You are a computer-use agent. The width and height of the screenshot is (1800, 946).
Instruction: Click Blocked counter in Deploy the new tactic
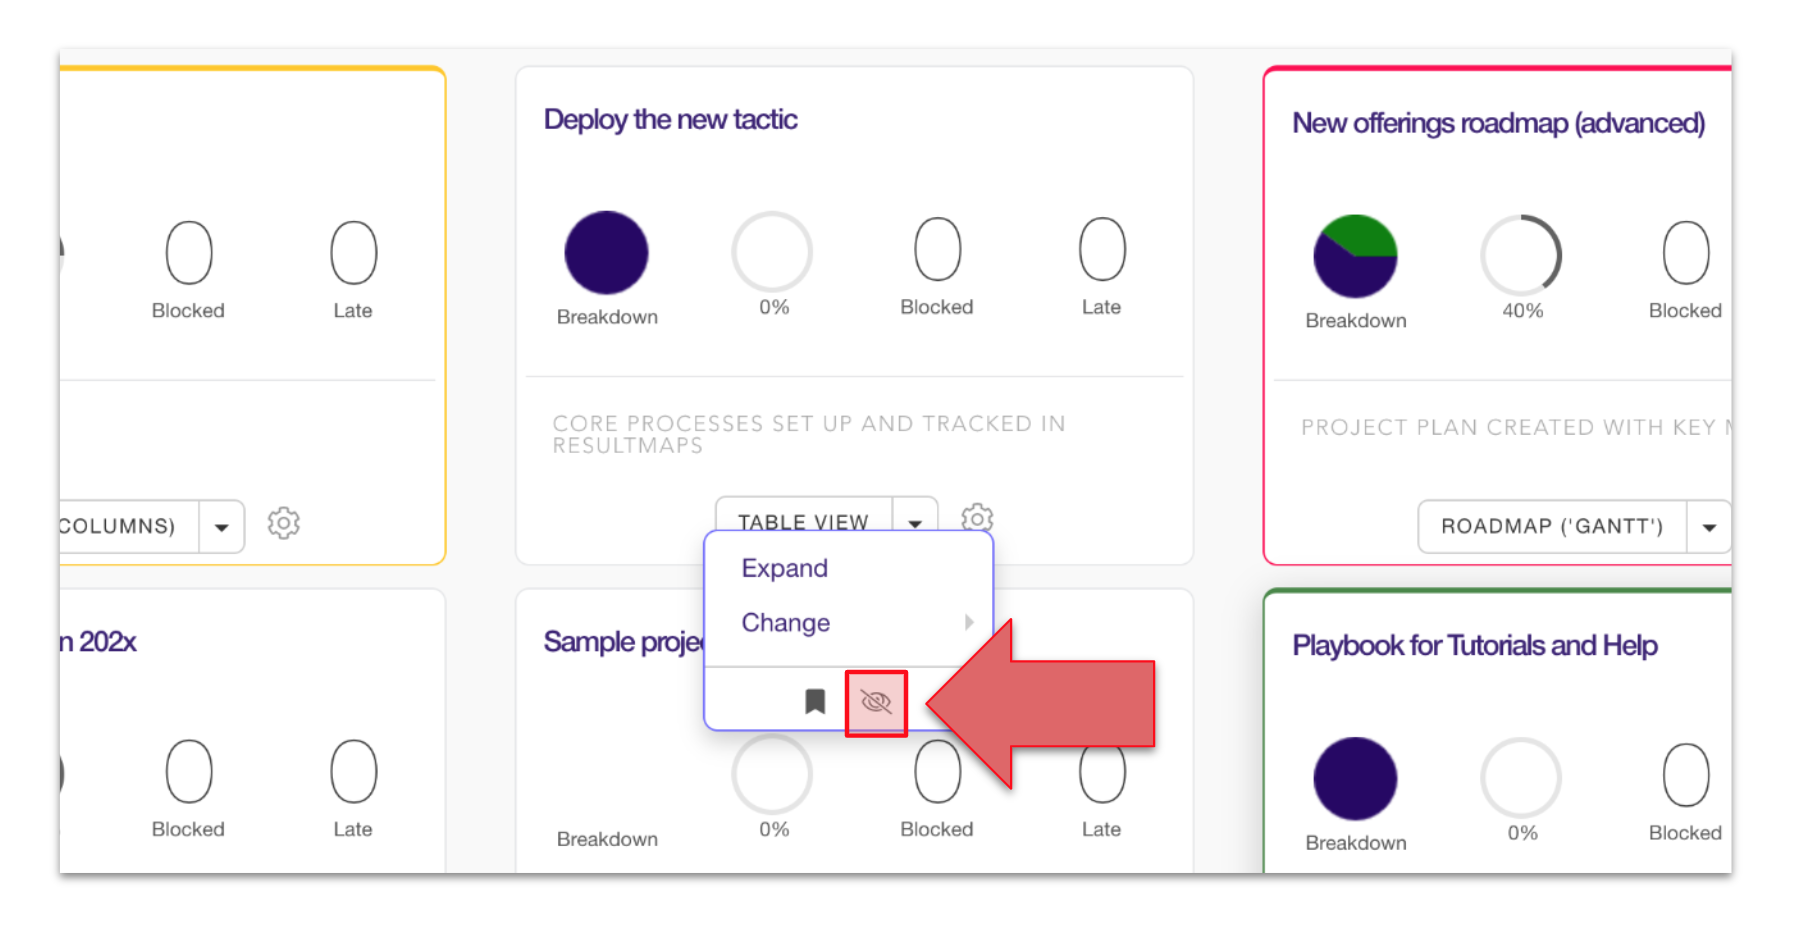pos(937,250)
